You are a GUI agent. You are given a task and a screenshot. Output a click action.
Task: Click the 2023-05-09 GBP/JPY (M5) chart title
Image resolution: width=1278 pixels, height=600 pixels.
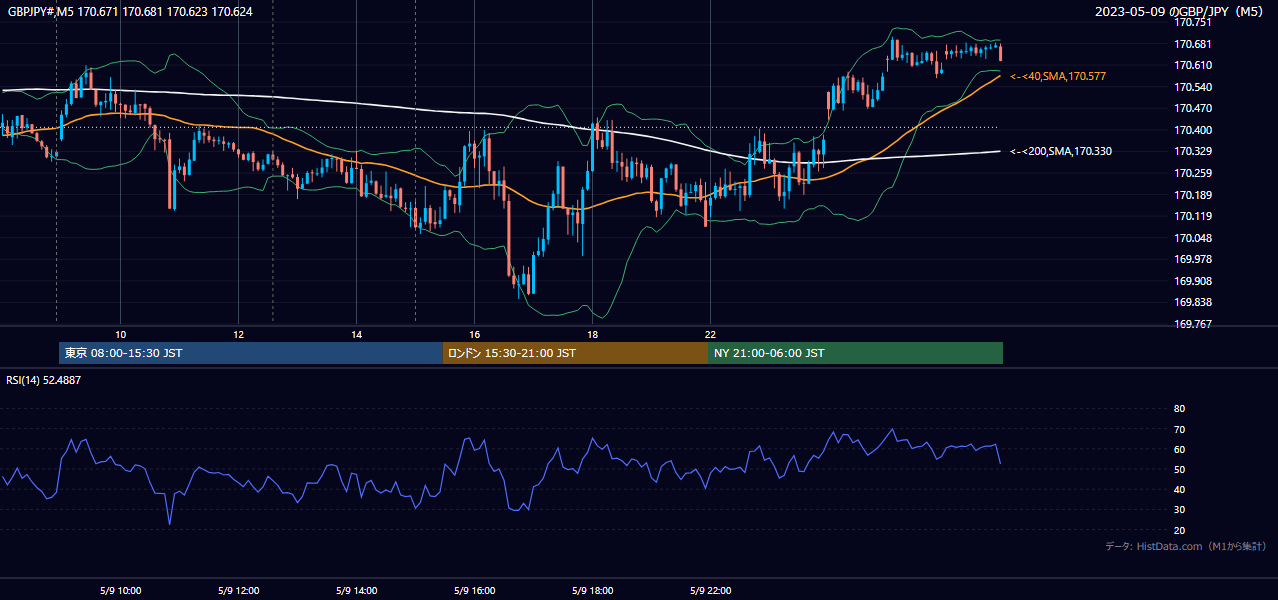pyautogui.click(x=1179, y=12)
